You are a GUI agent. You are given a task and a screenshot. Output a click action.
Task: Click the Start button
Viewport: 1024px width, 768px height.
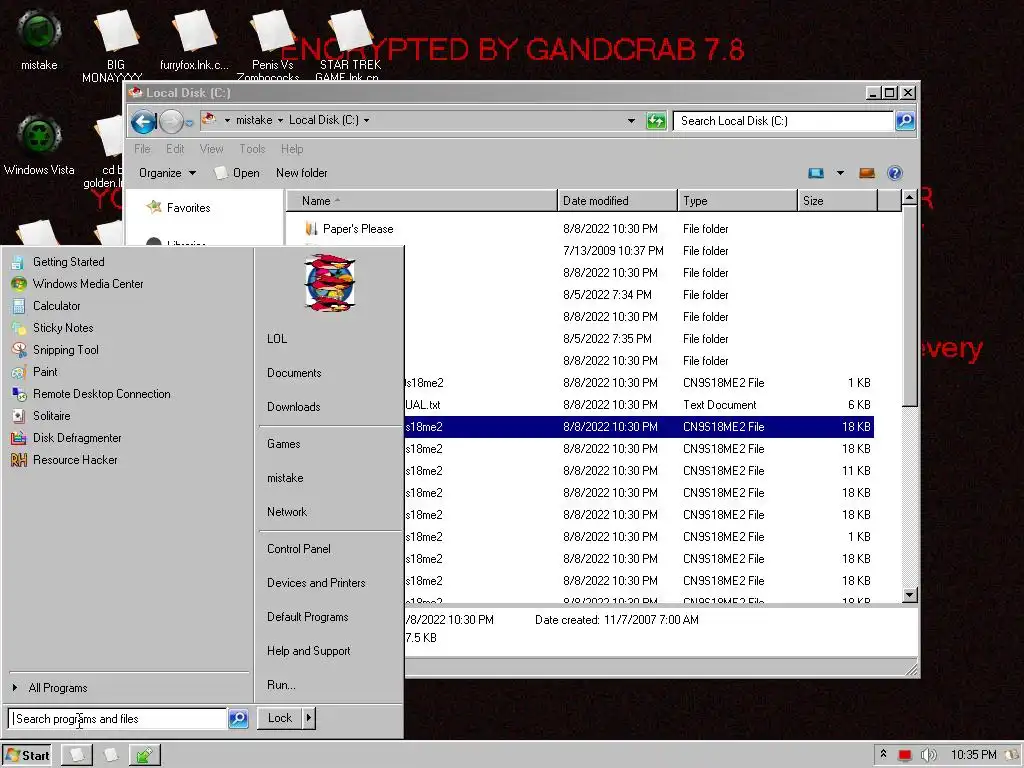(27, 756)
